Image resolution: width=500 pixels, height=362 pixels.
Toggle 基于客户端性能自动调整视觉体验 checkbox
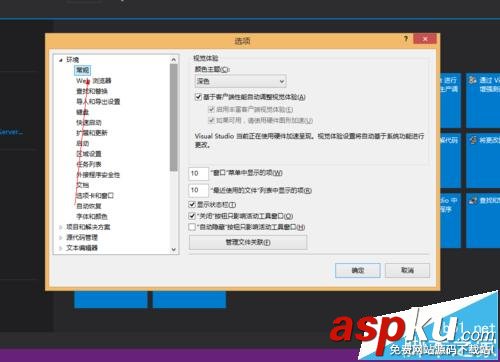pyautogui.click(x=198, y=97)
